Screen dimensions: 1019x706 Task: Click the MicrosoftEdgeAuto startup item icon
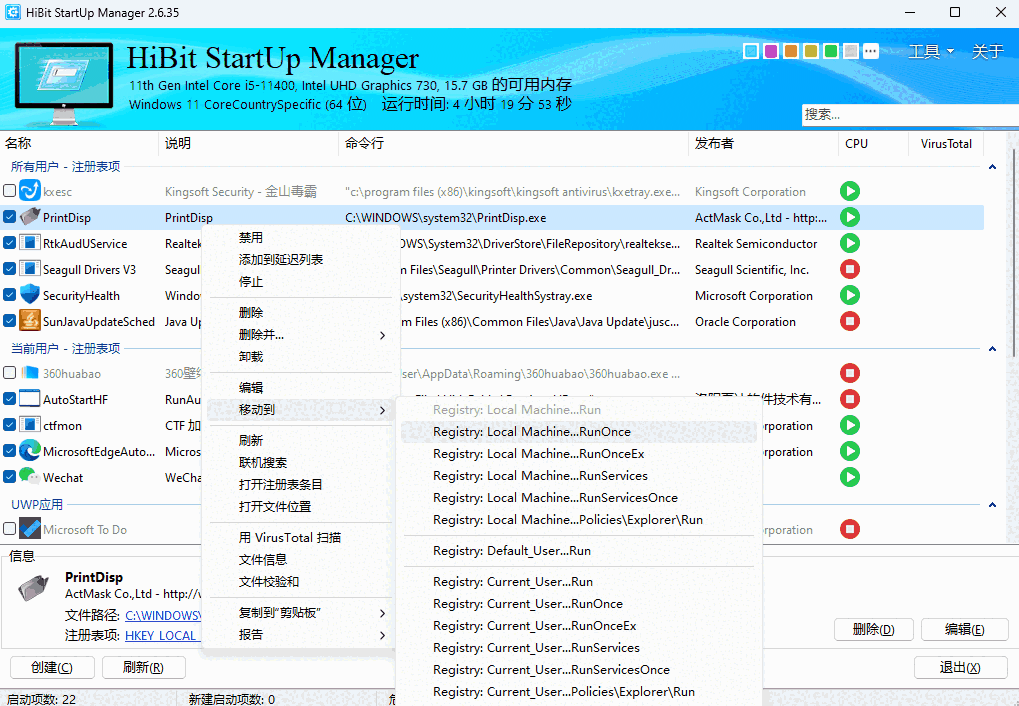(x=28, y=451)
